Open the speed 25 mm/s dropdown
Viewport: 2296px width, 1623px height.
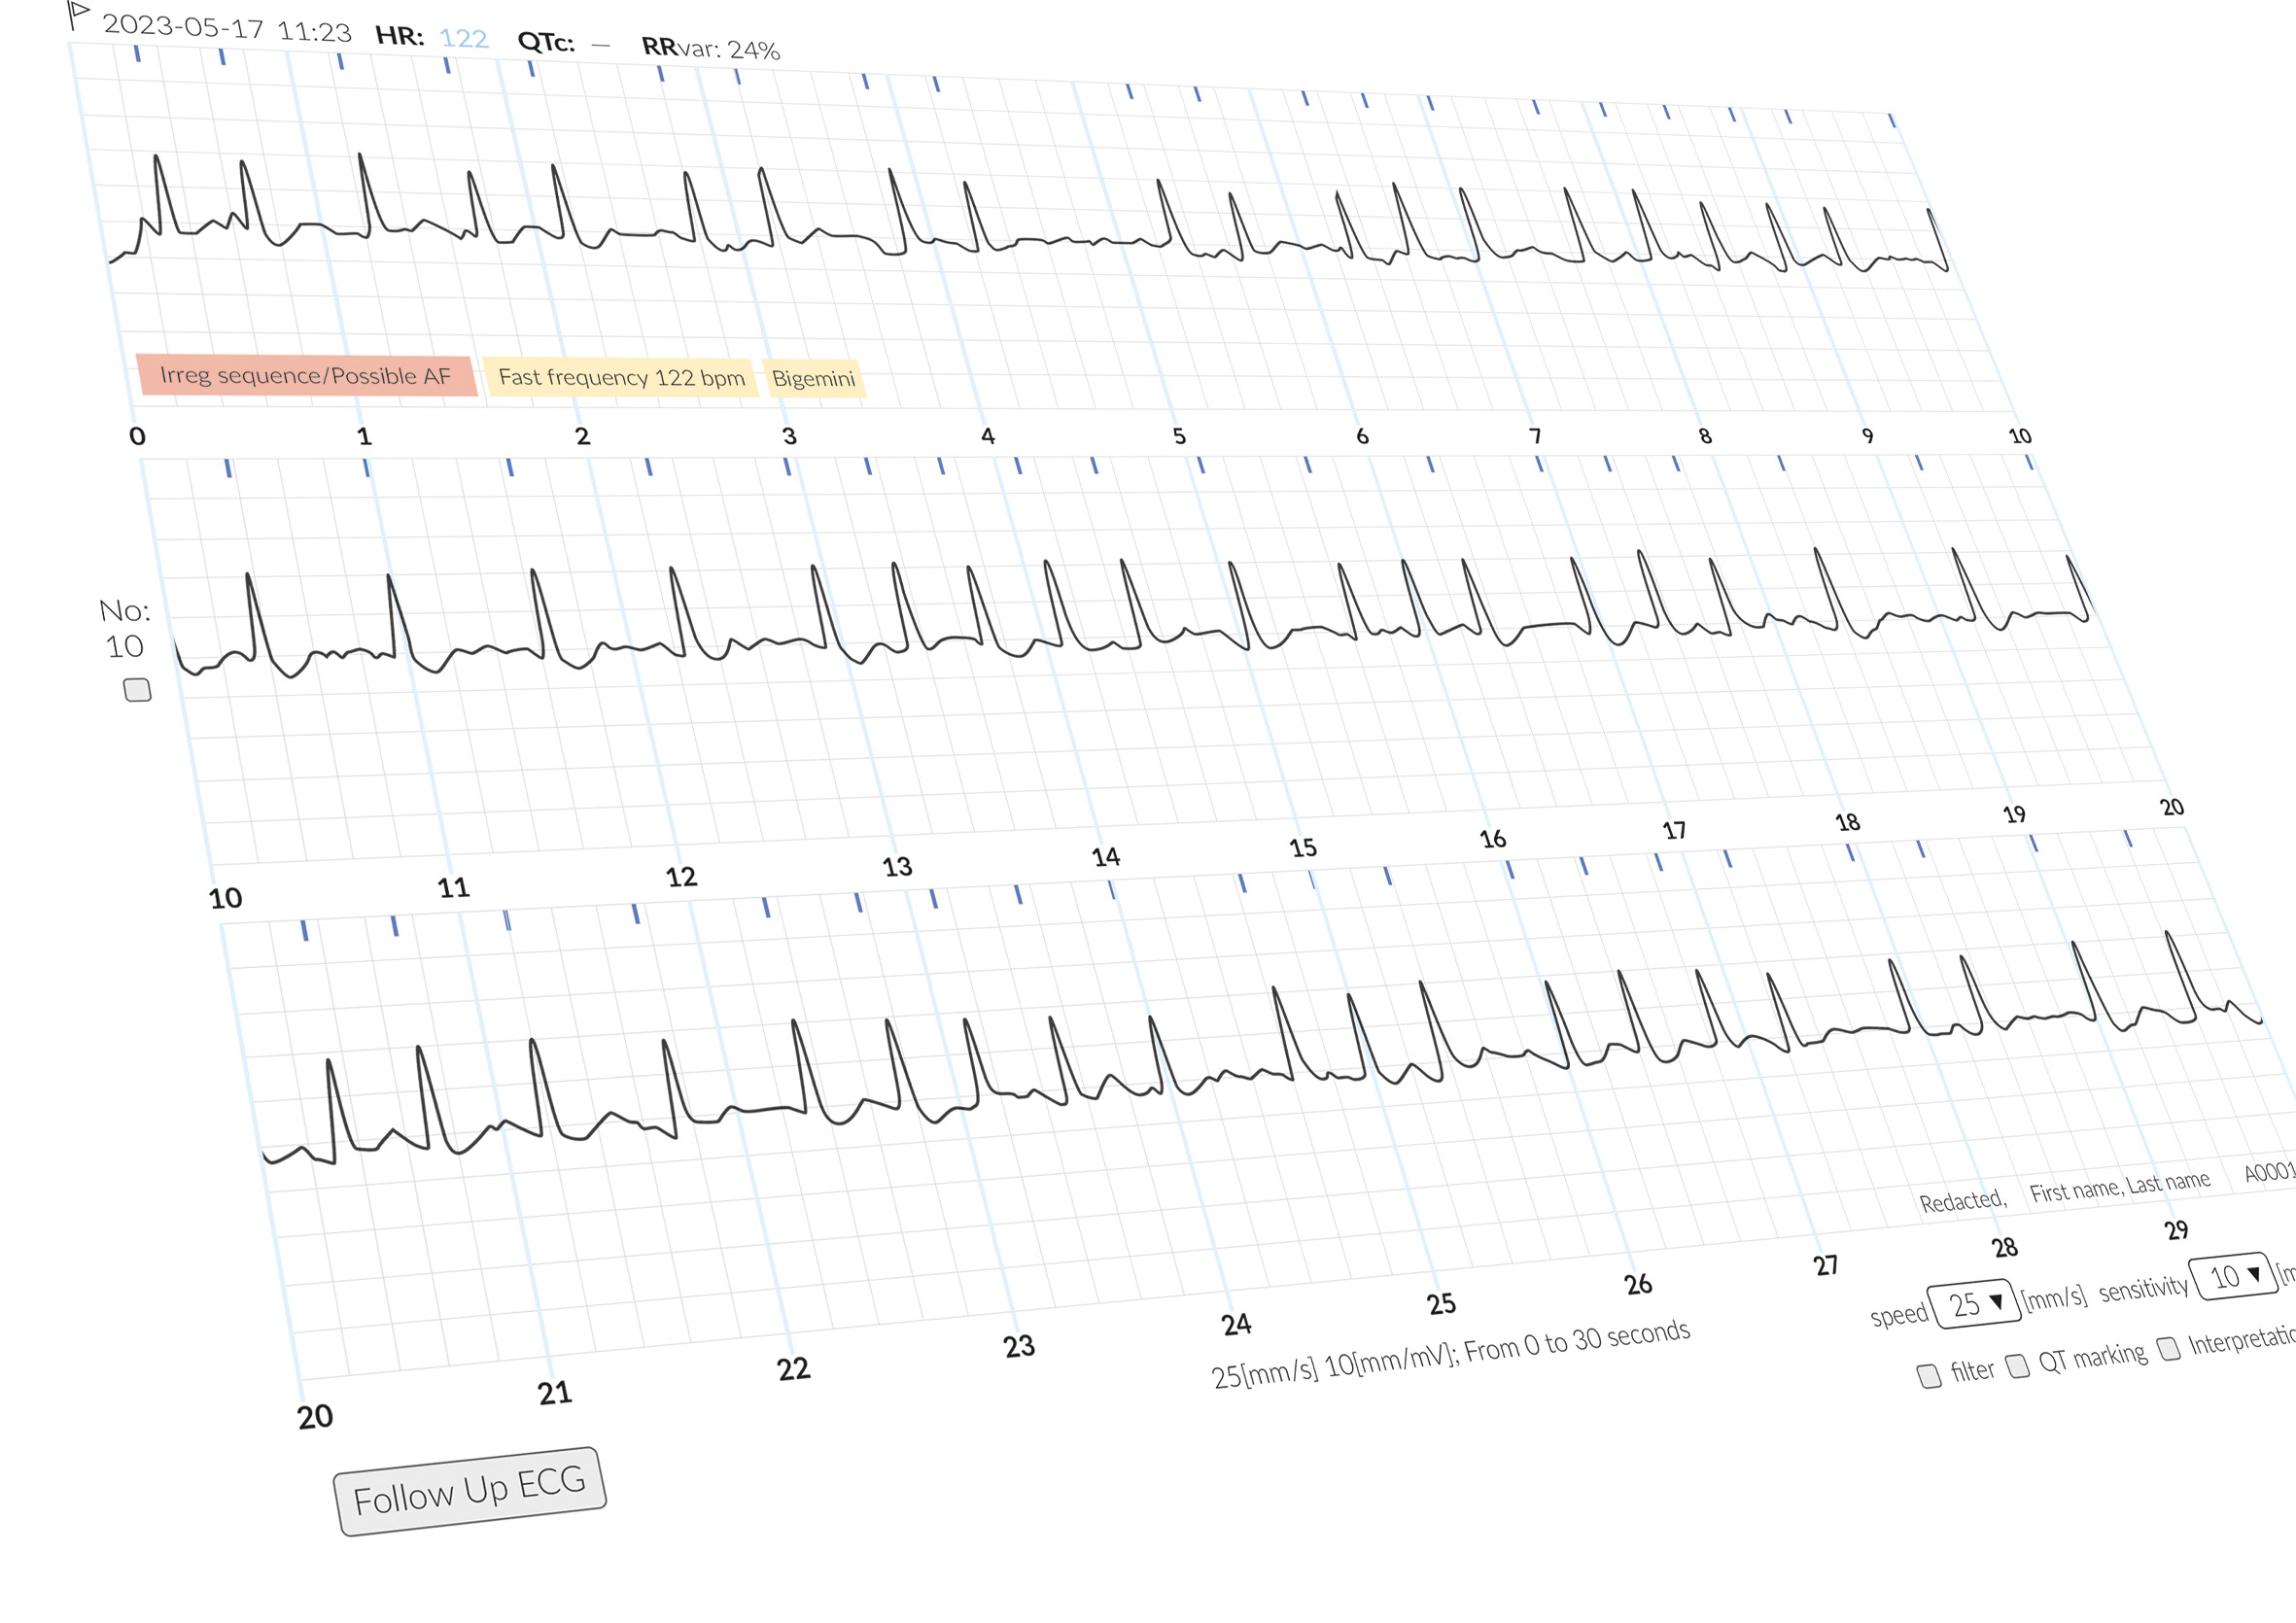(x=1976, y=1304)
